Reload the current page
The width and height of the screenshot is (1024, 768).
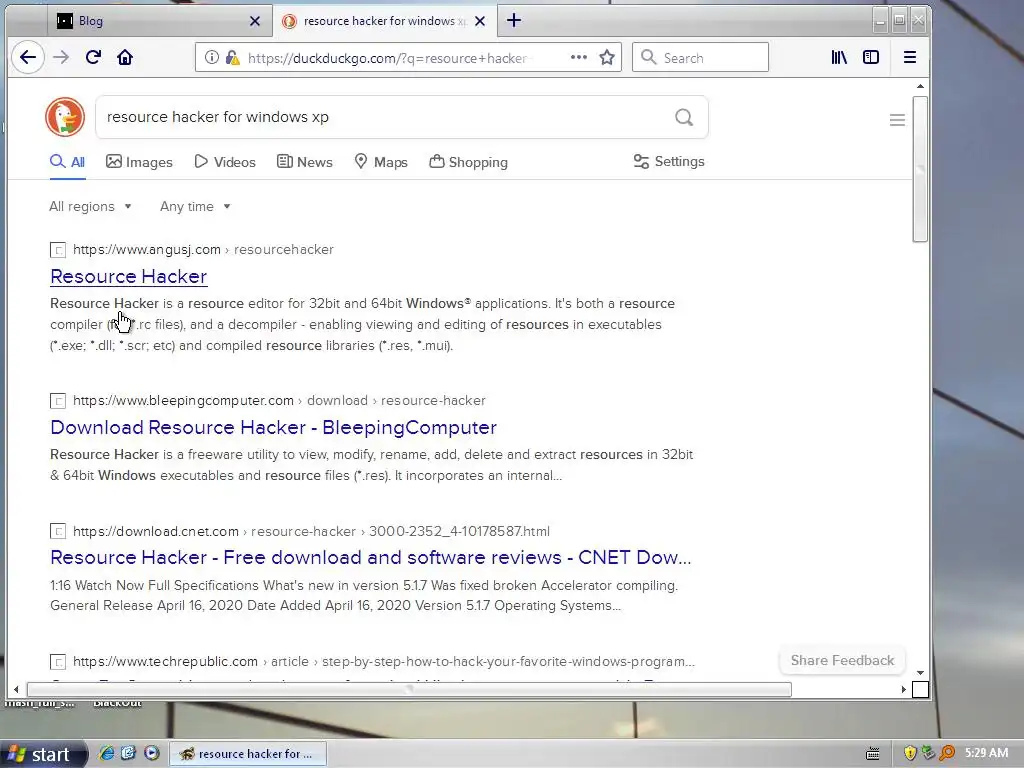(93, 57)
